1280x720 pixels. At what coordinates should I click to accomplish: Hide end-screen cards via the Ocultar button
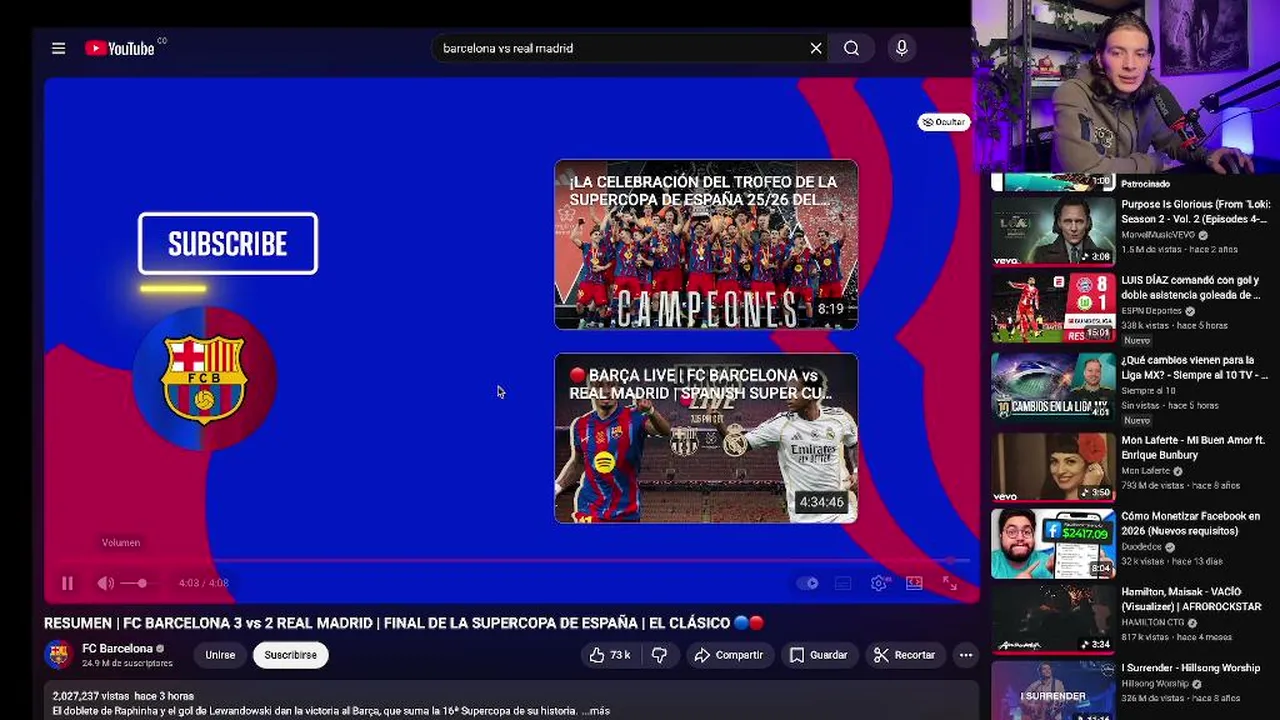click(x=944, y=122)
